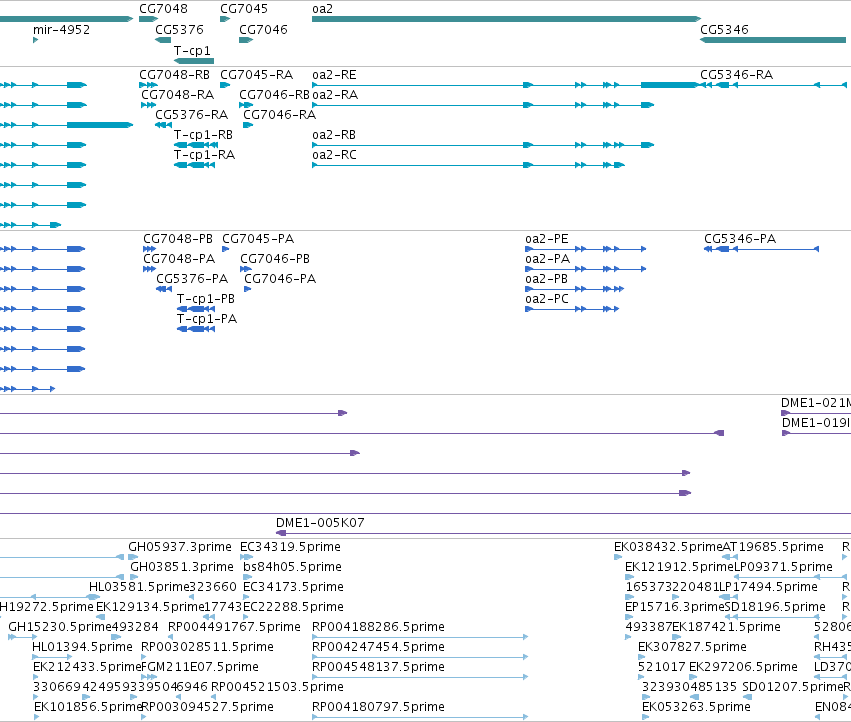Click the GH05937.3prime EST label
The height and width of the screenshot is (722, 851).
pyautogui.click(x=180, y=547)
